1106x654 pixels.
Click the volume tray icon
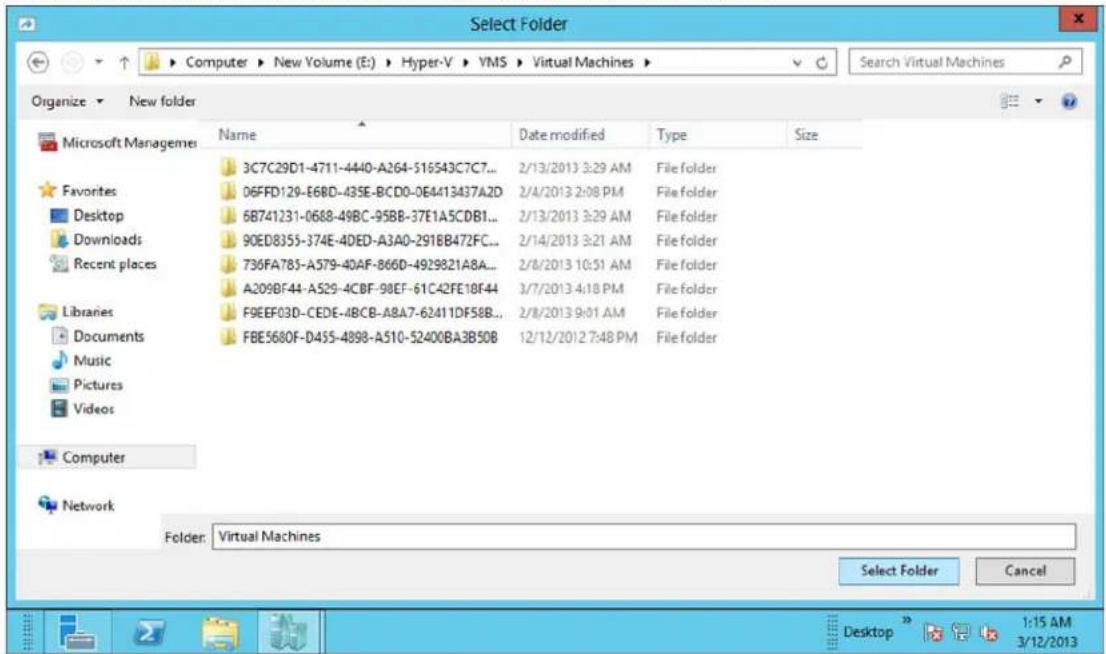coord(988,633)
